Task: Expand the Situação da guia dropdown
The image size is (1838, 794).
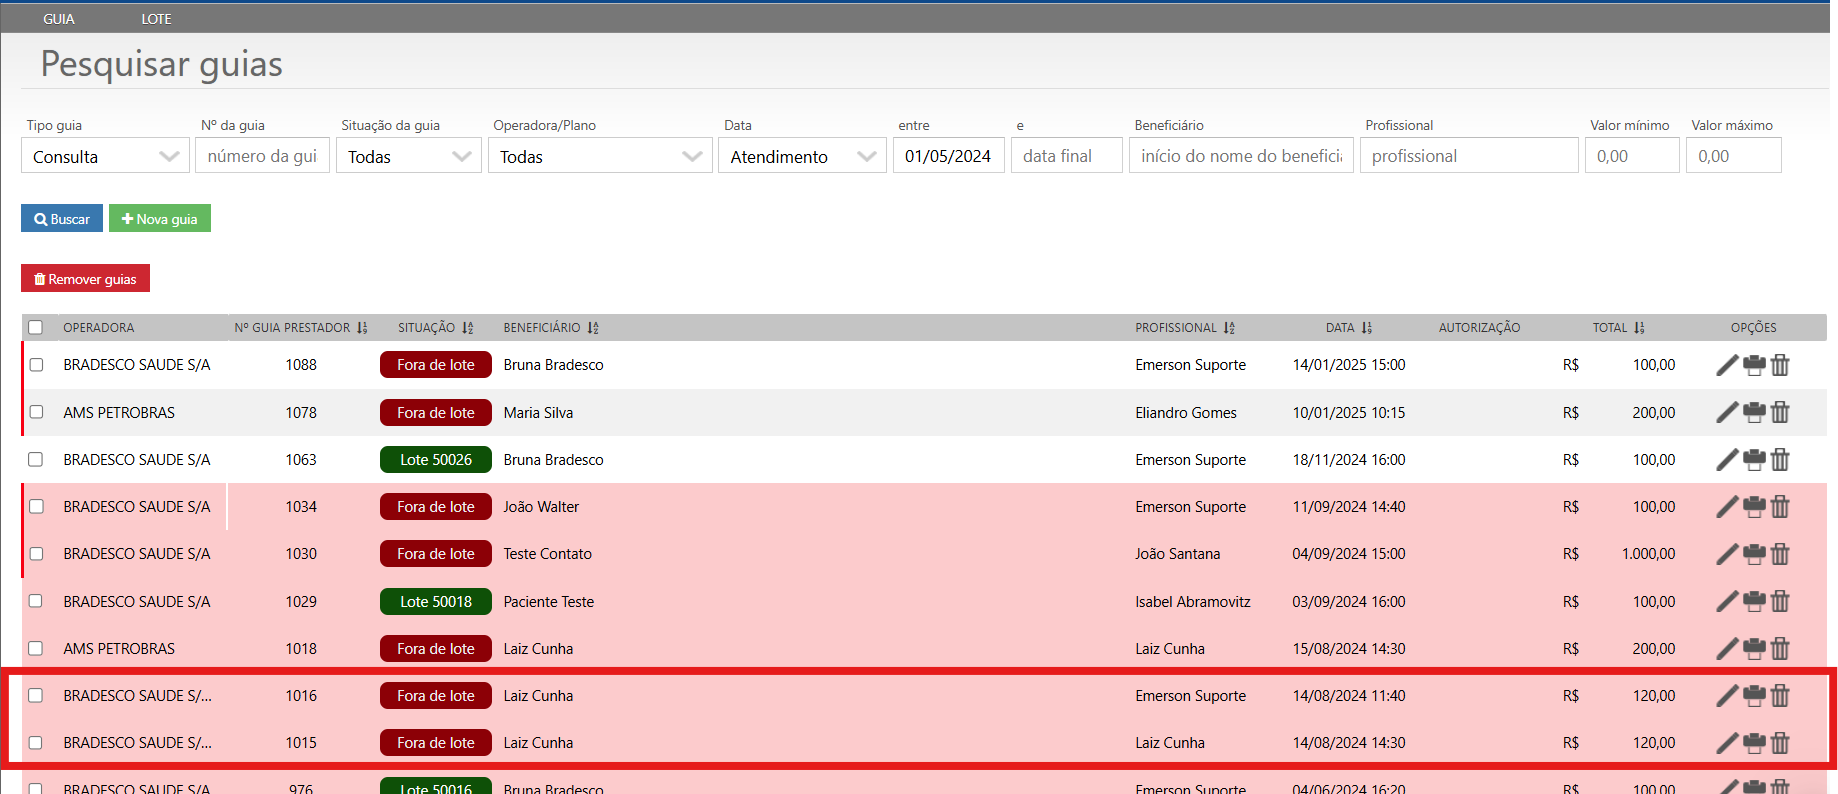Action: (x=409, y=156)
